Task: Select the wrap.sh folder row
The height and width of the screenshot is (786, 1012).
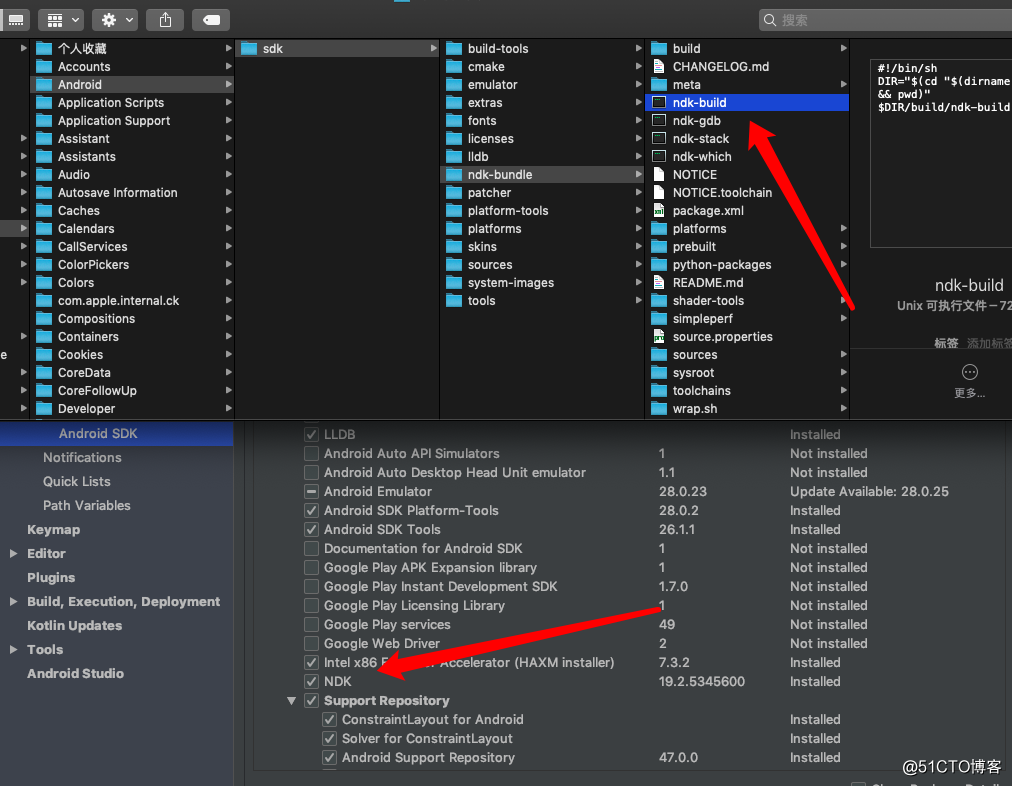Action: 747,408
